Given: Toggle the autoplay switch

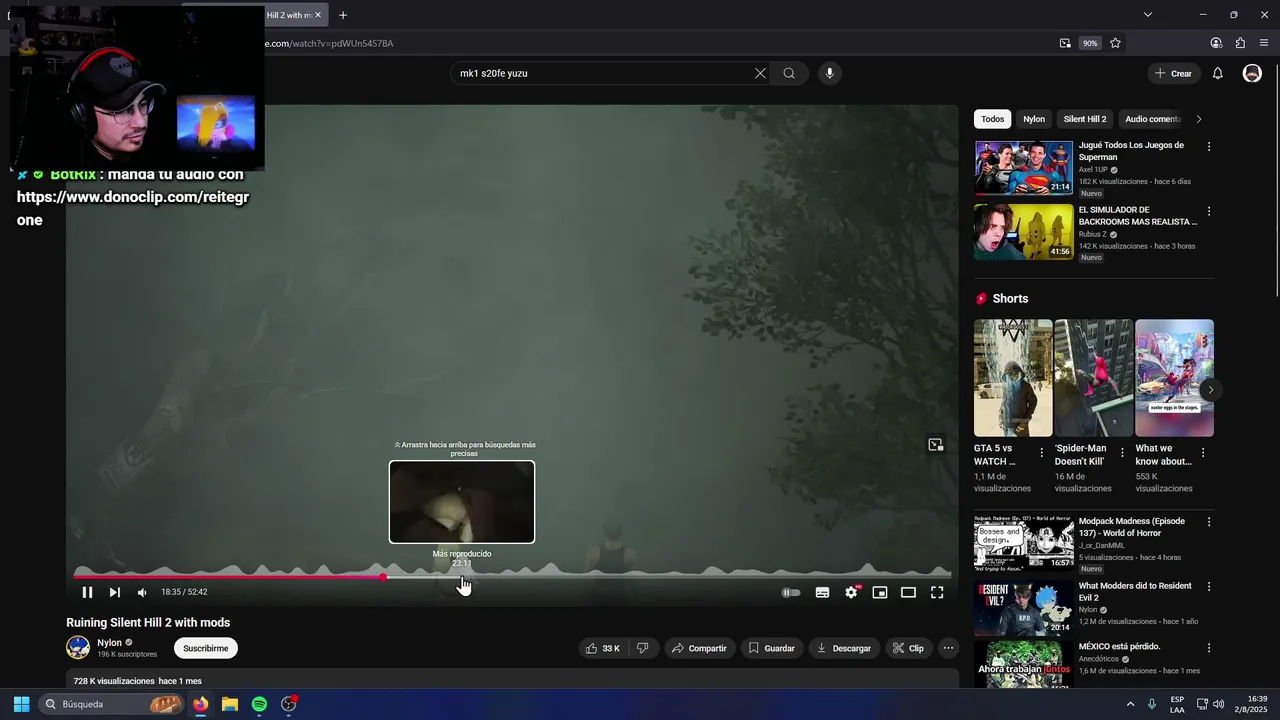Looking at the screenshot, I should point(791,592).
